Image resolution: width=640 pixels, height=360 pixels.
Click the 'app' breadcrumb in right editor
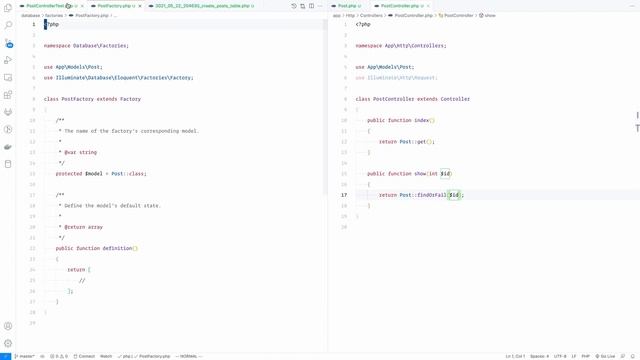337,16
